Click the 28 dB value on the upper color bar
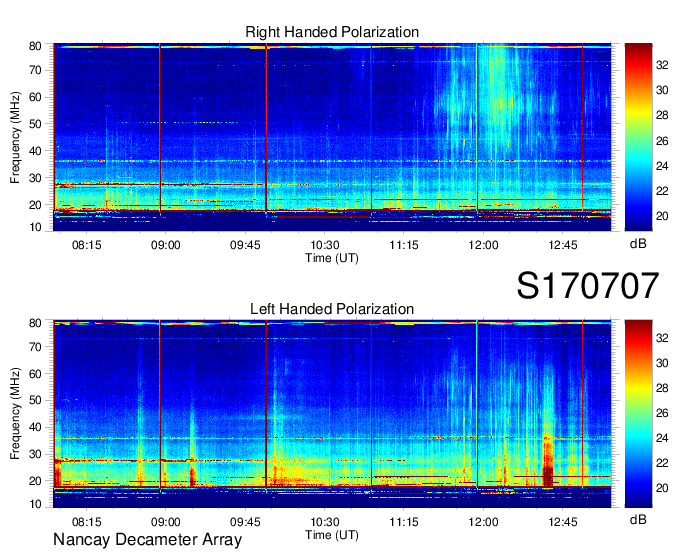This screenshot has height=552, width=680. pyautogui.click(x=662, y=115)
